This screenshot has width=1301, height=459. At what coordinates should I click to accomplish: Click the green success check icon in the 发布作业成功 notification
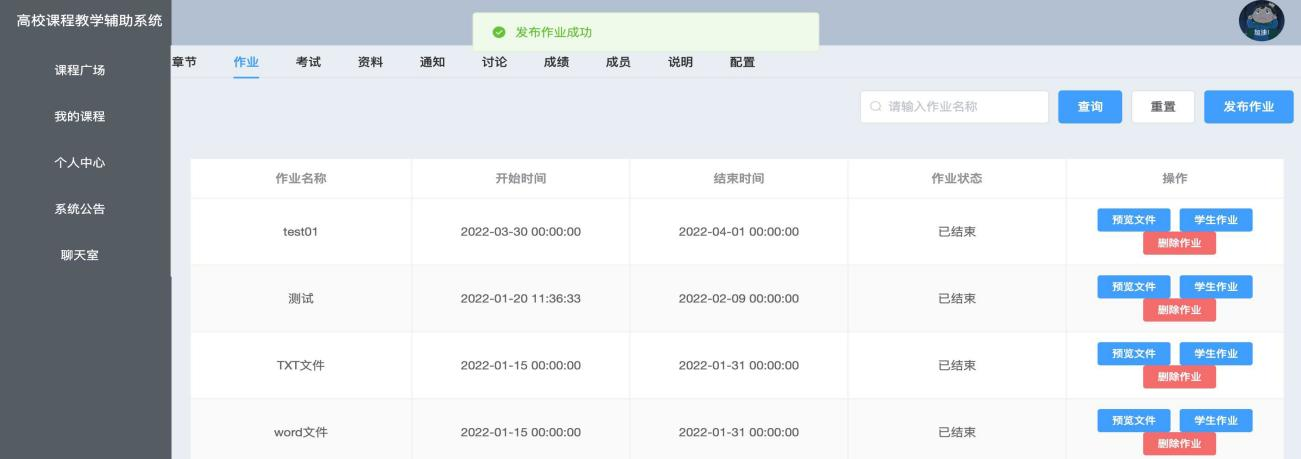[x=498, y=33]
